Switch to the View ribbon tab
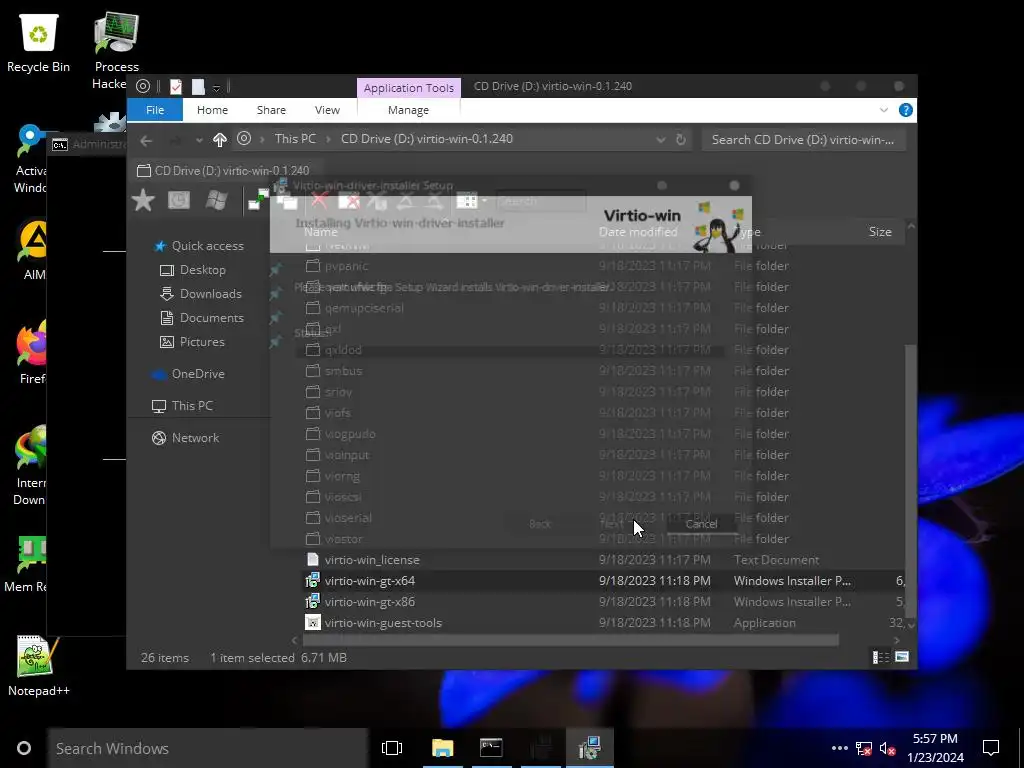The image size is (1024, 768). 327,110
